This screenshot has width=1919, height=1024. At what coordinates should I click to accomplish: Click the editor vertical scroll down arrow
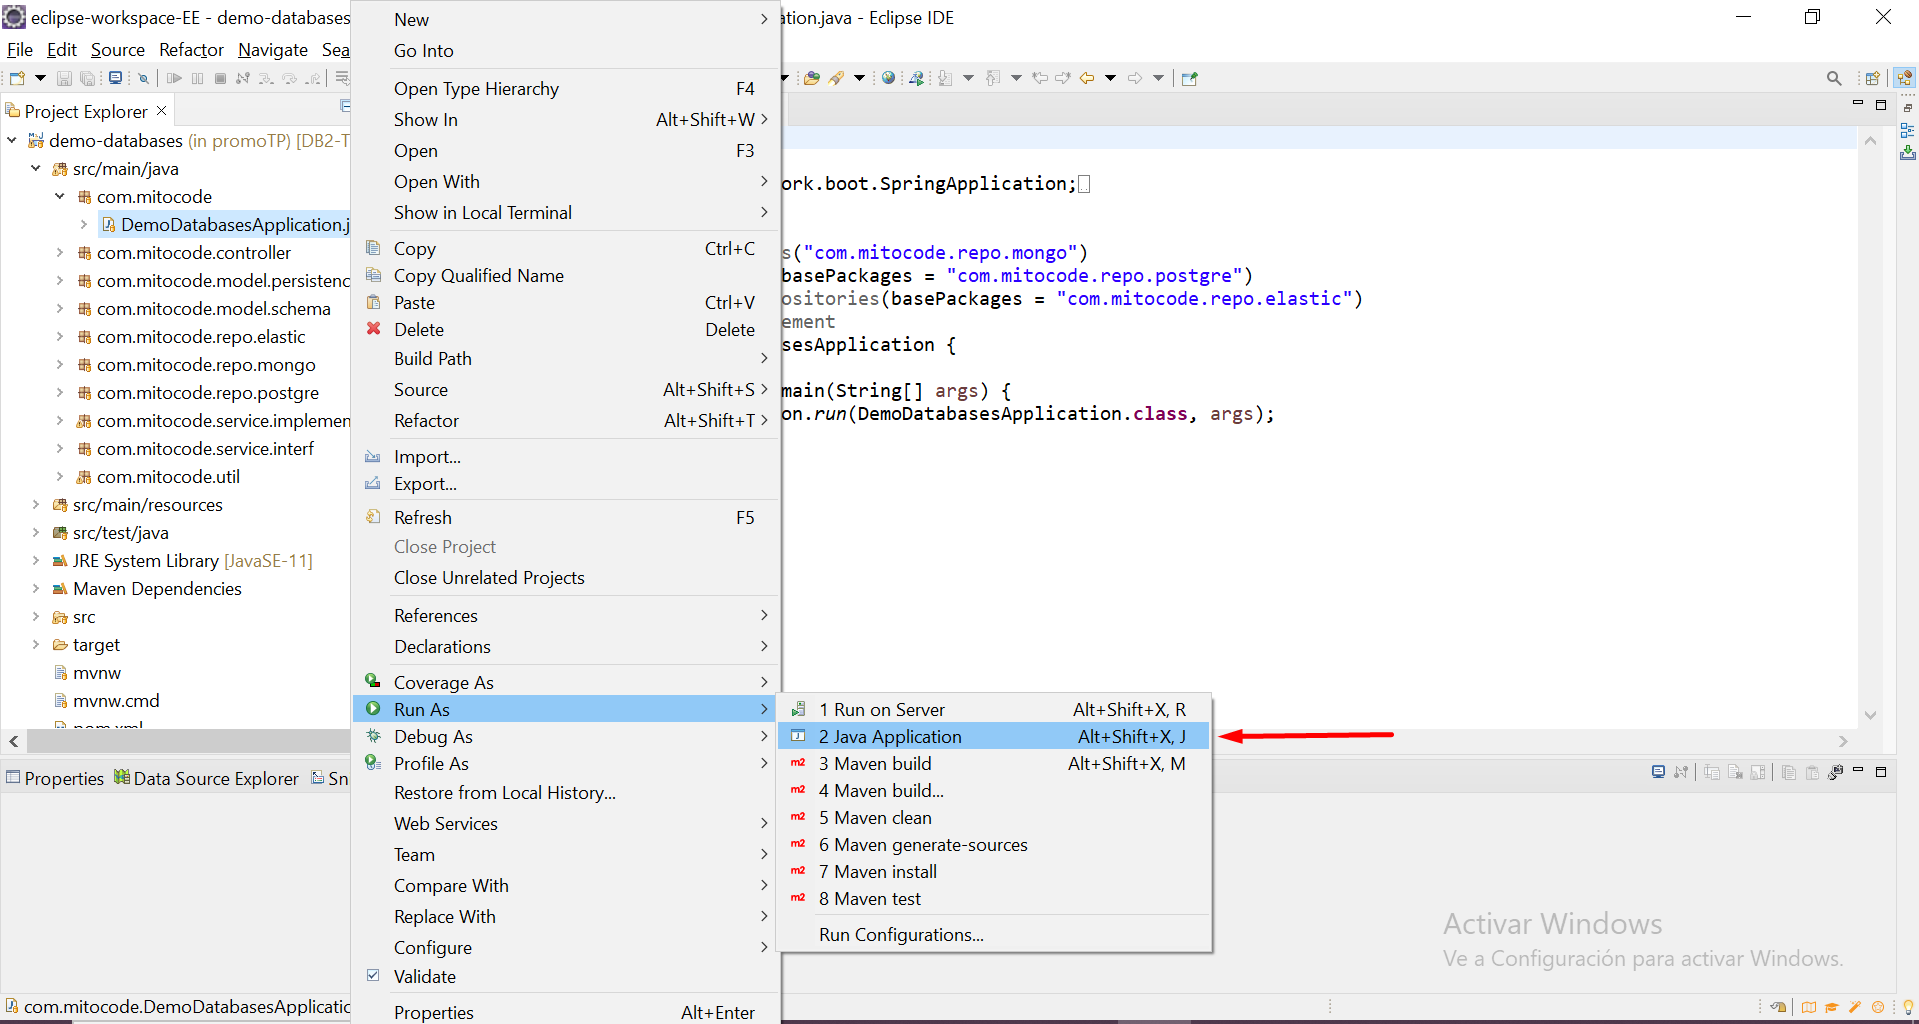(x=1870, y=715)
